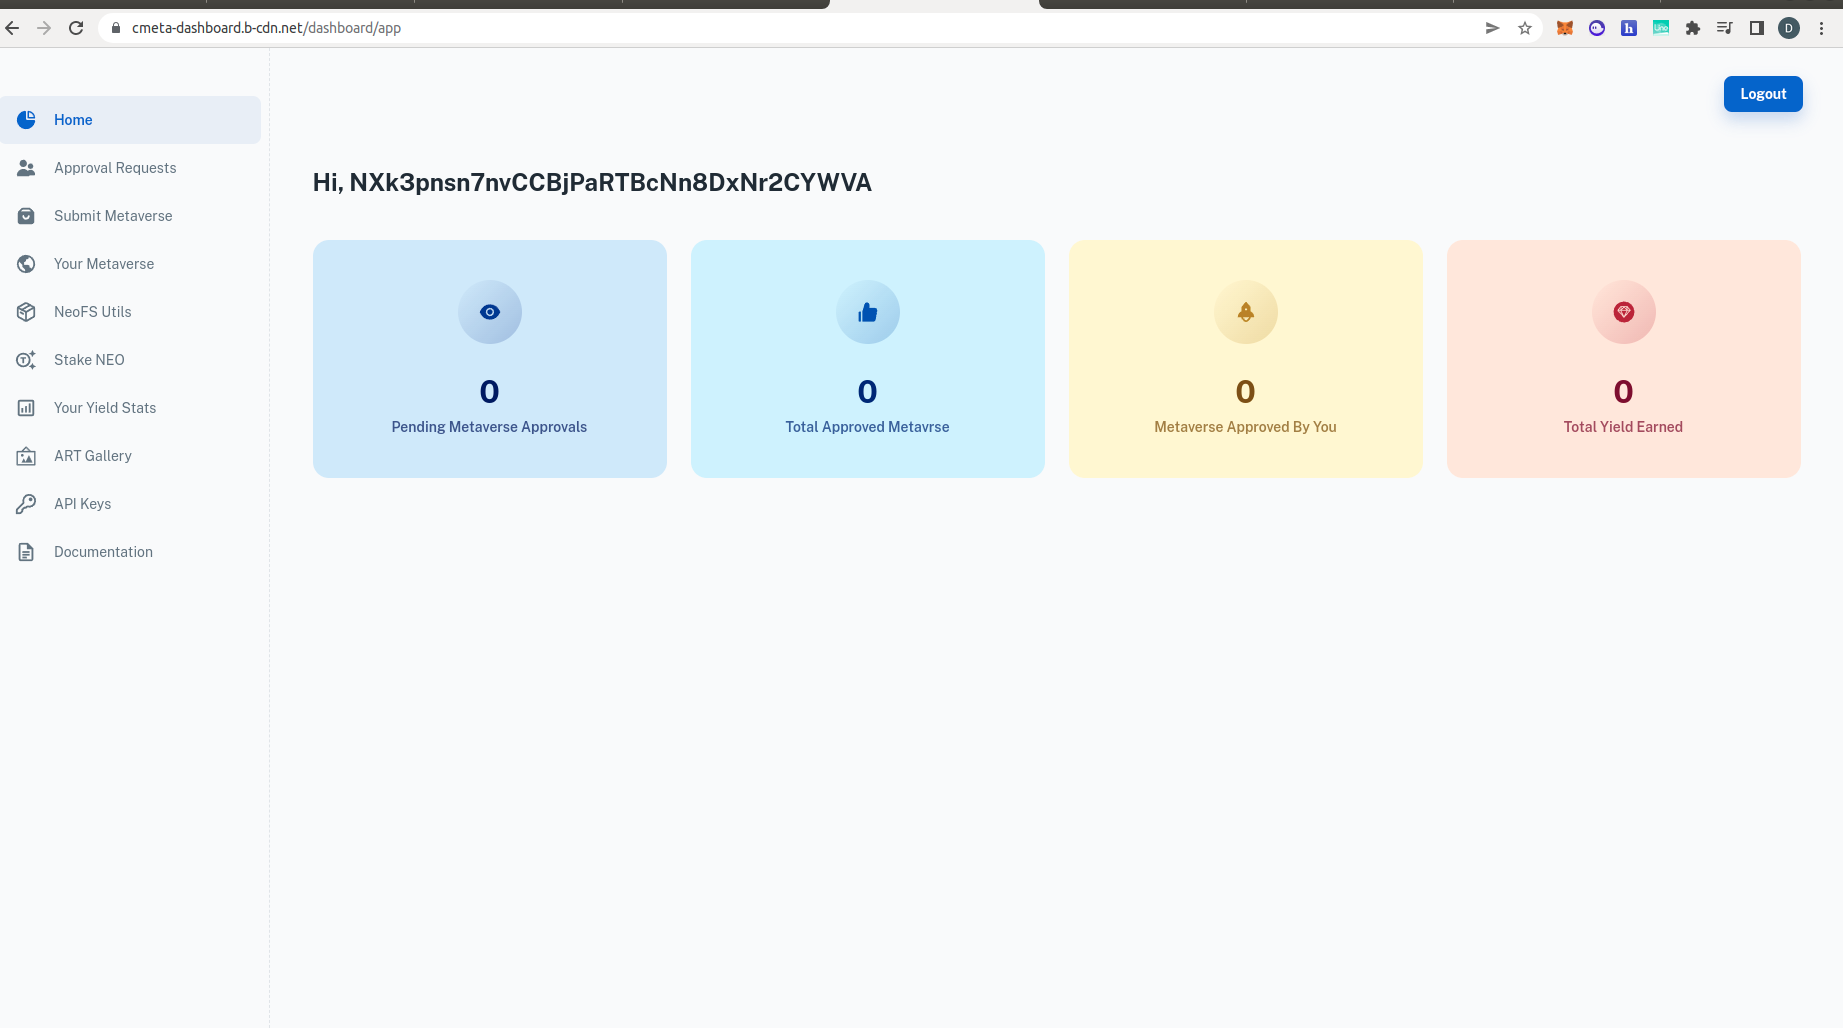Click the Stake NEO token icon
Image resolution: width=1843 pixels, height=1028 pixels.
point(26,360)
